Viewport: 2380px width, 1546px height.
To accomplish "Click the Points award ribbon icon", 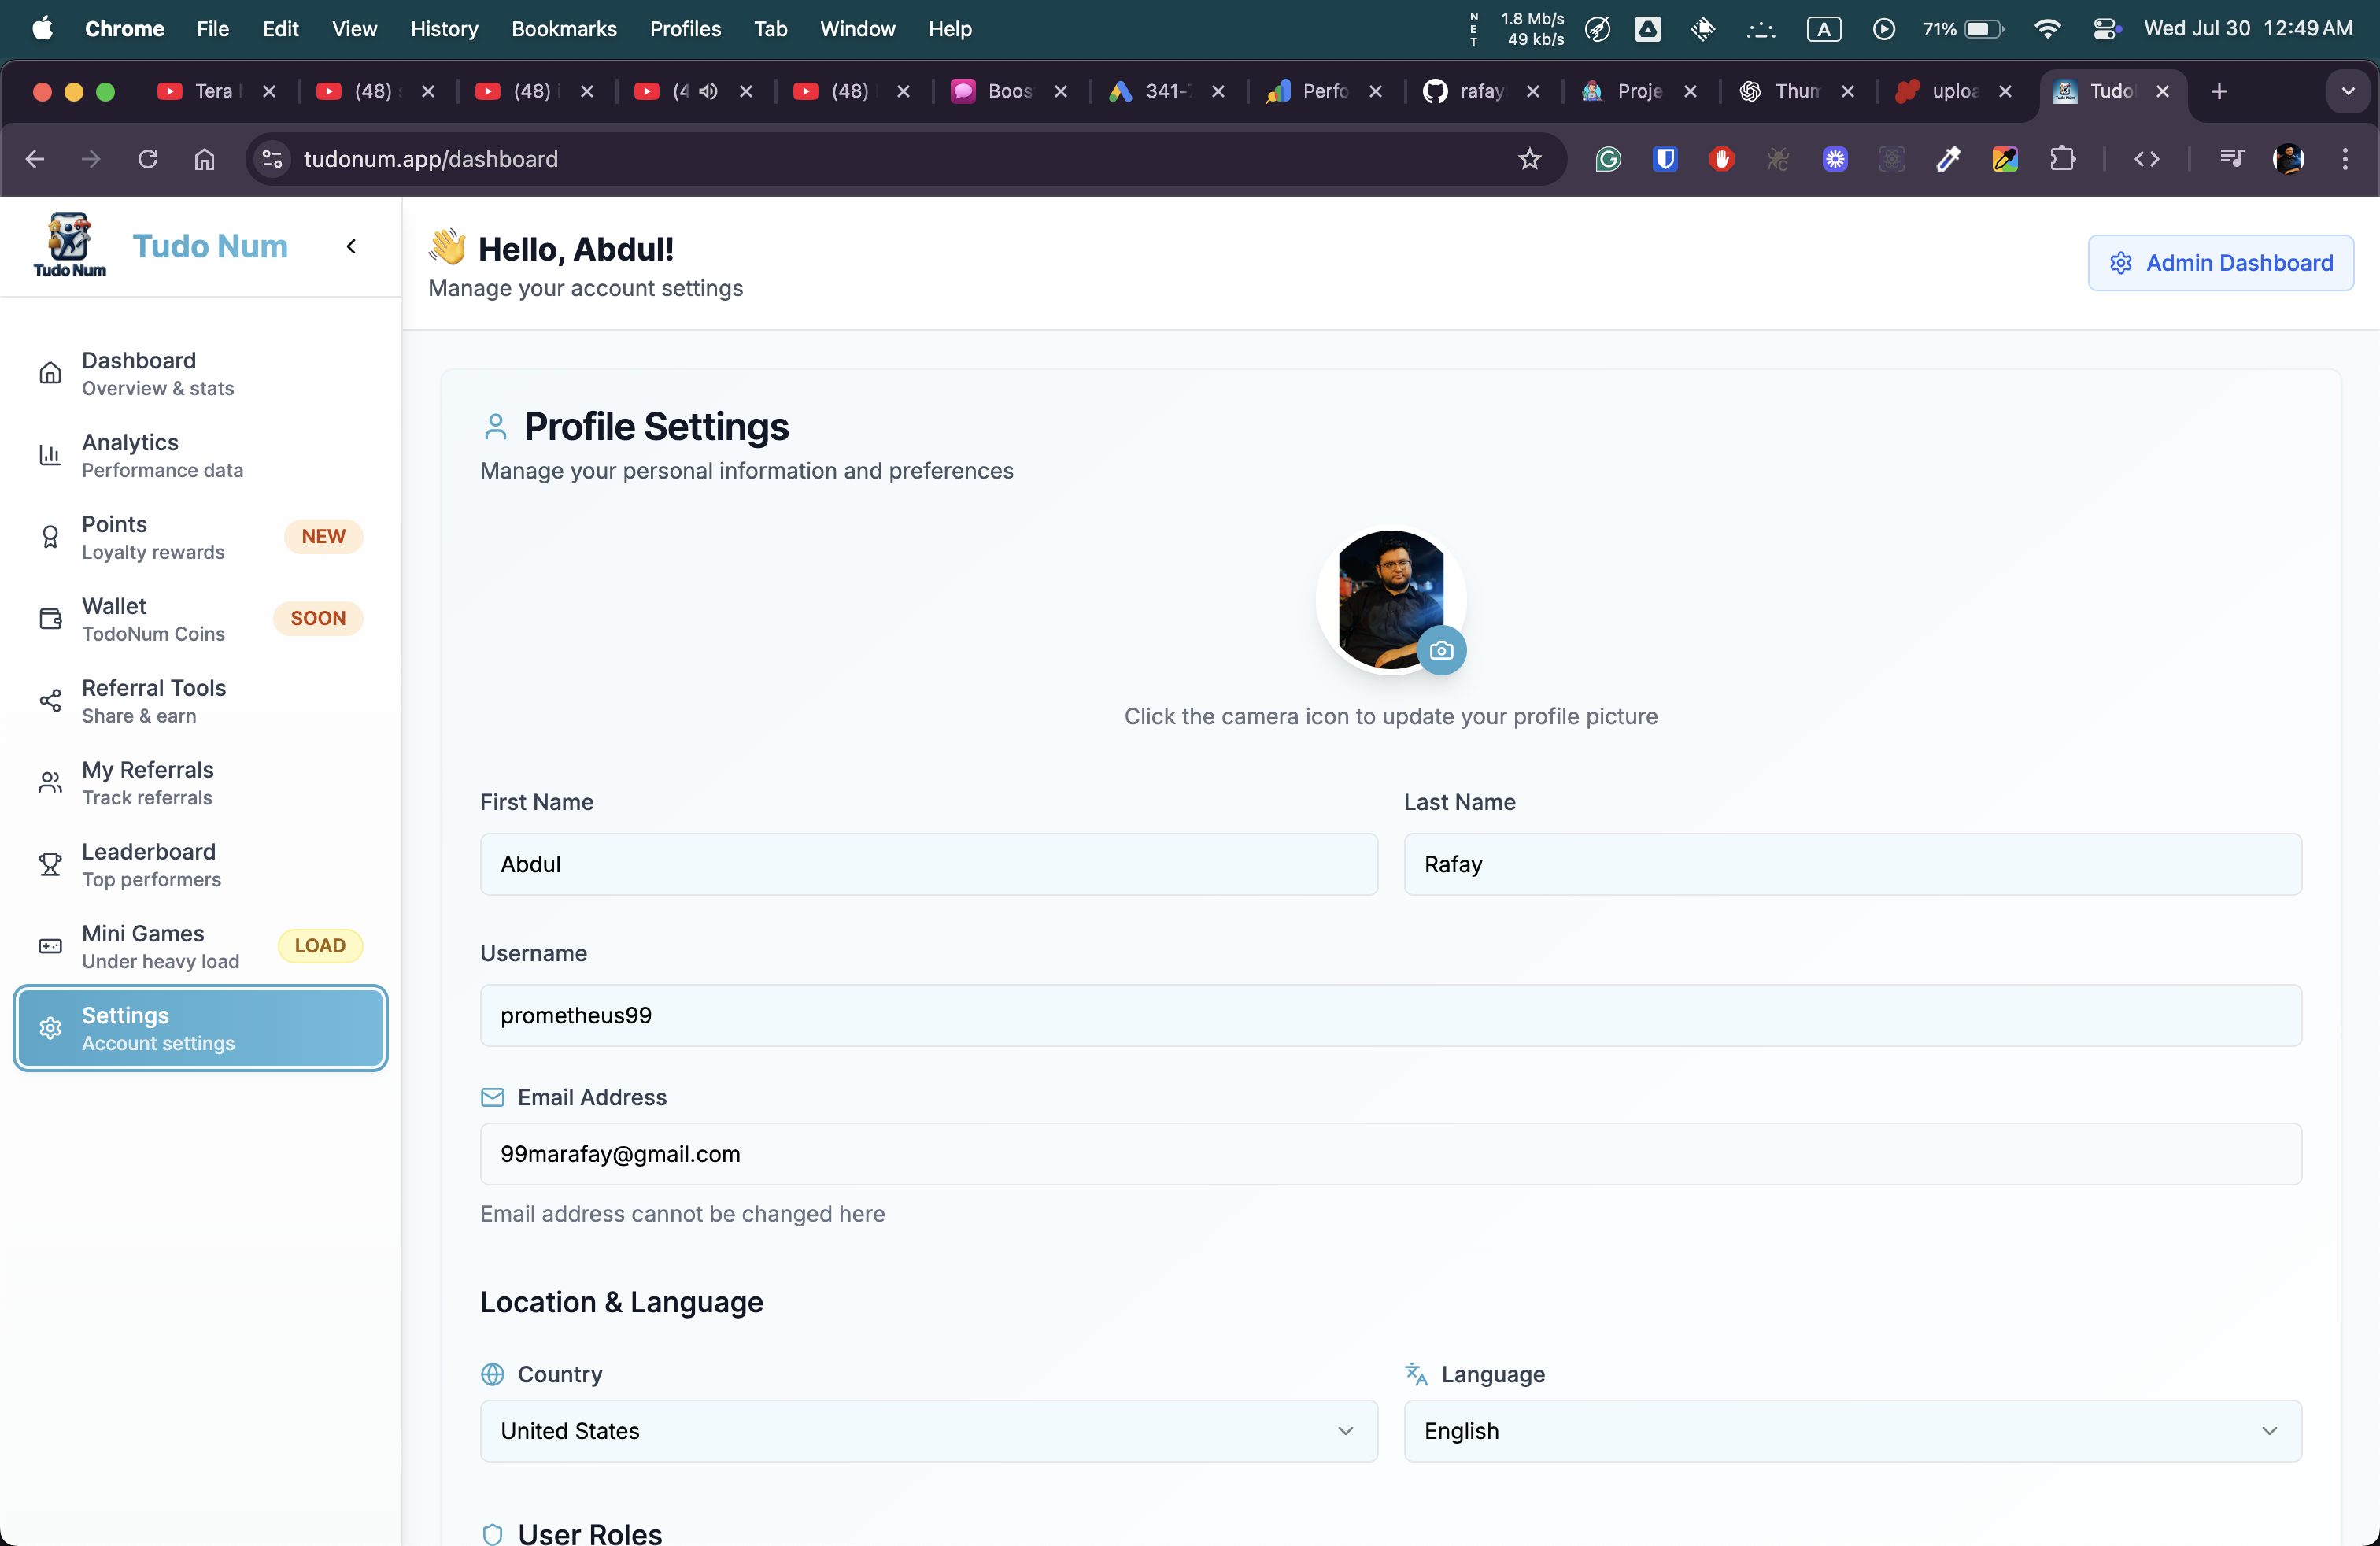I will (x=50, y=537).
